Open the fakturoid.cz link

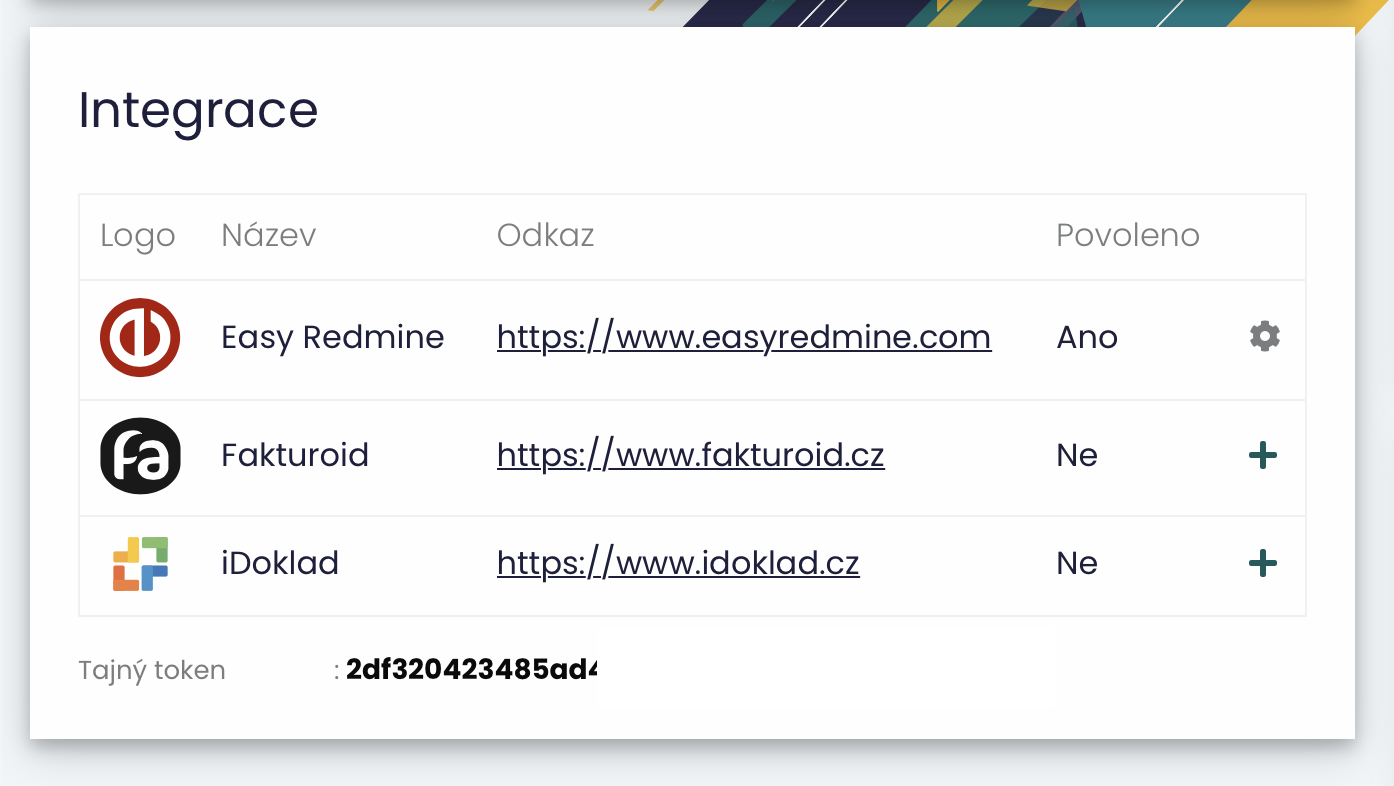click(x=691, y=456)
